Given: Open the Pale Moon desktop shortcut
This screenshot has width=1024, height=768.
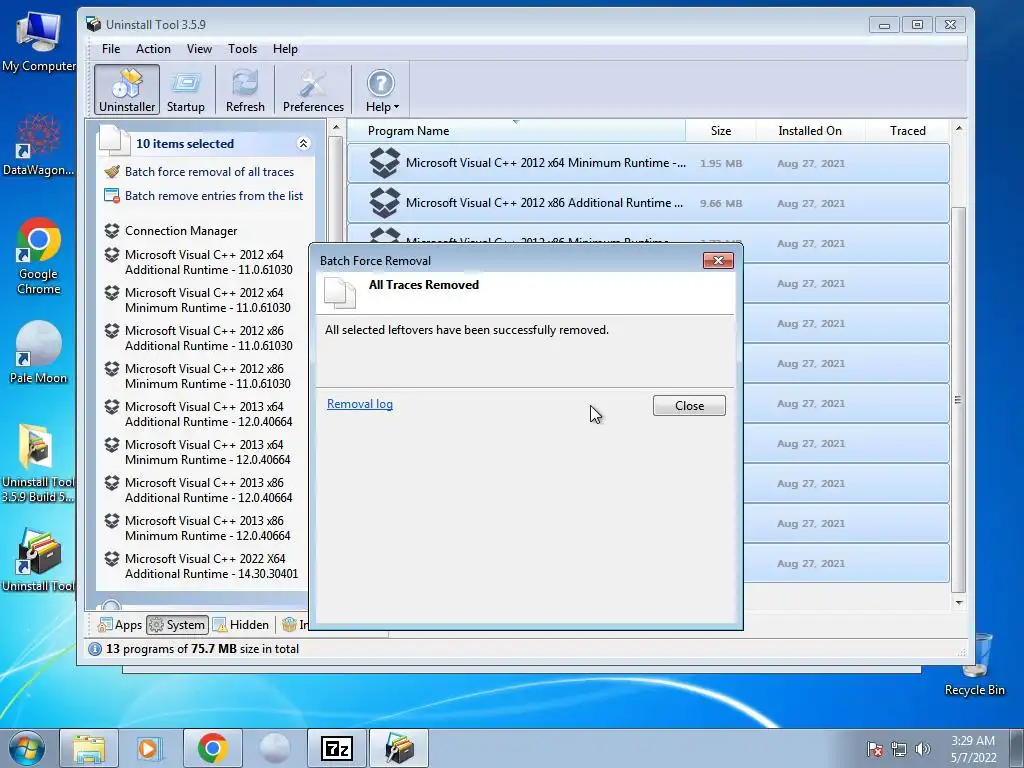Looking at the screenshot, I should [x=39, y=353].
